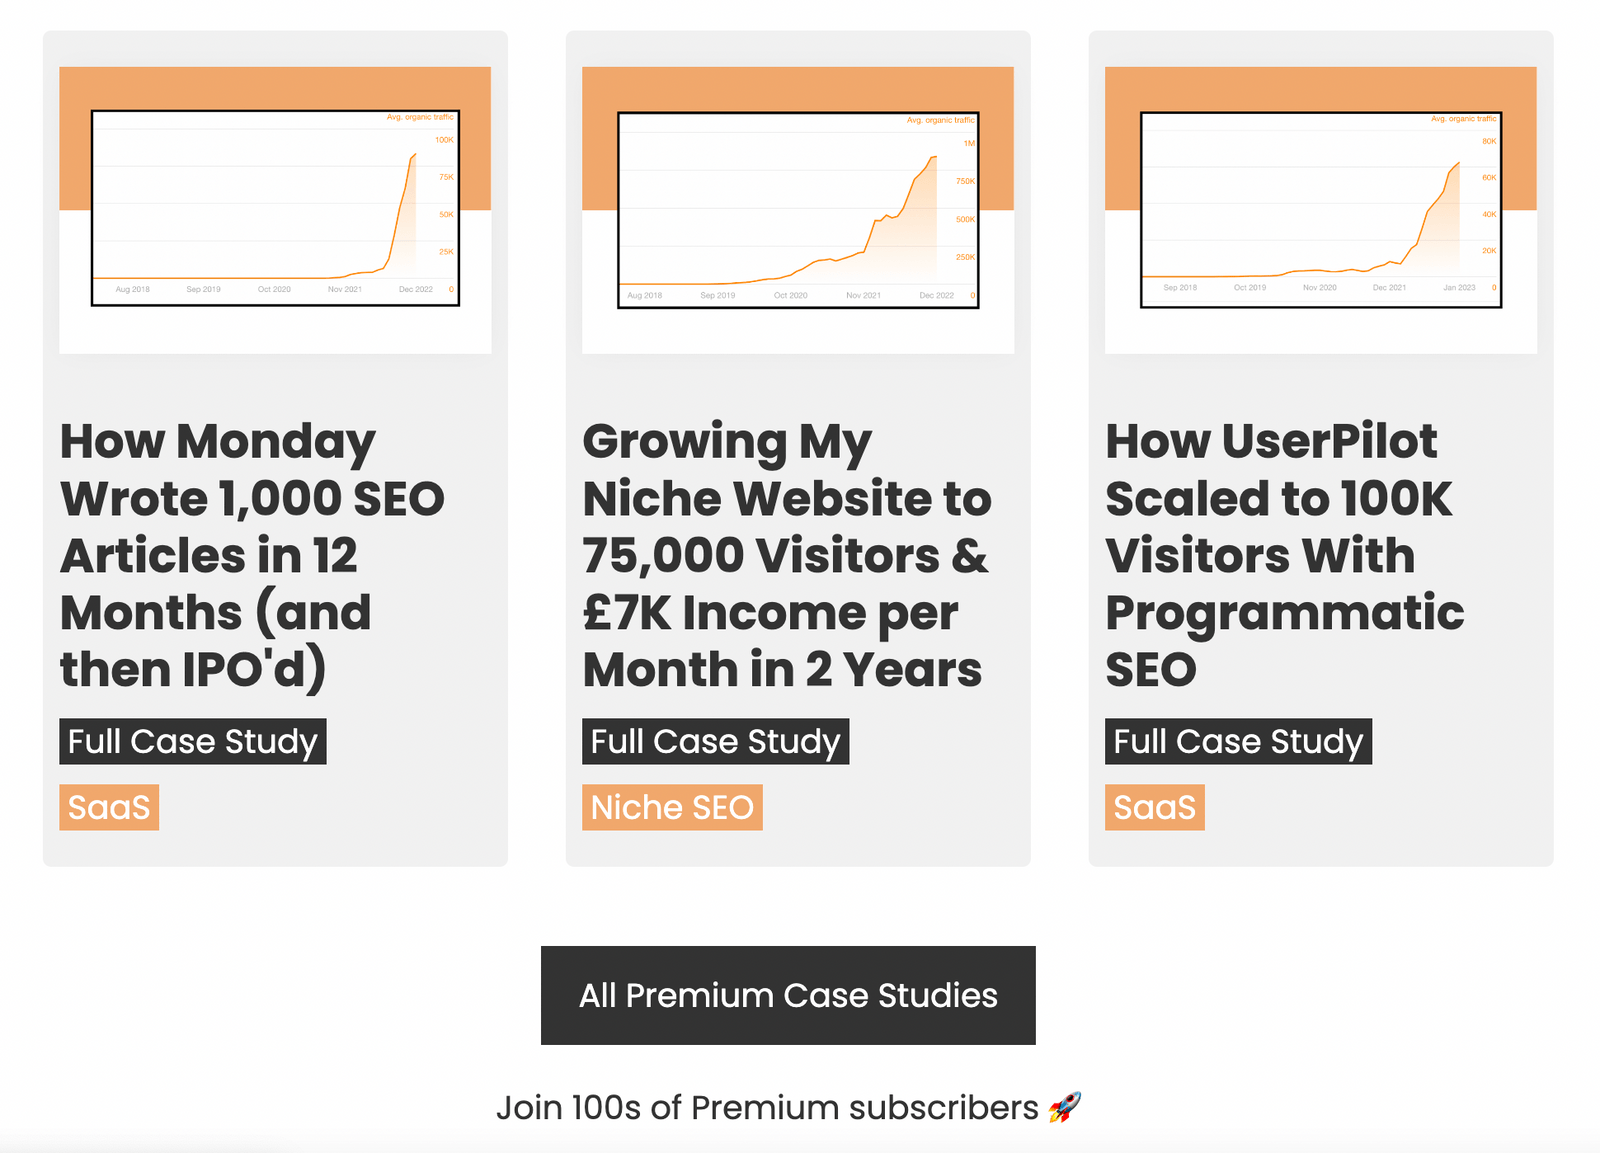This screenshot has height=1153, width=1600.
Task: Click 'Avg. organic traffic' label in niche chart
Action: [940, 120]
